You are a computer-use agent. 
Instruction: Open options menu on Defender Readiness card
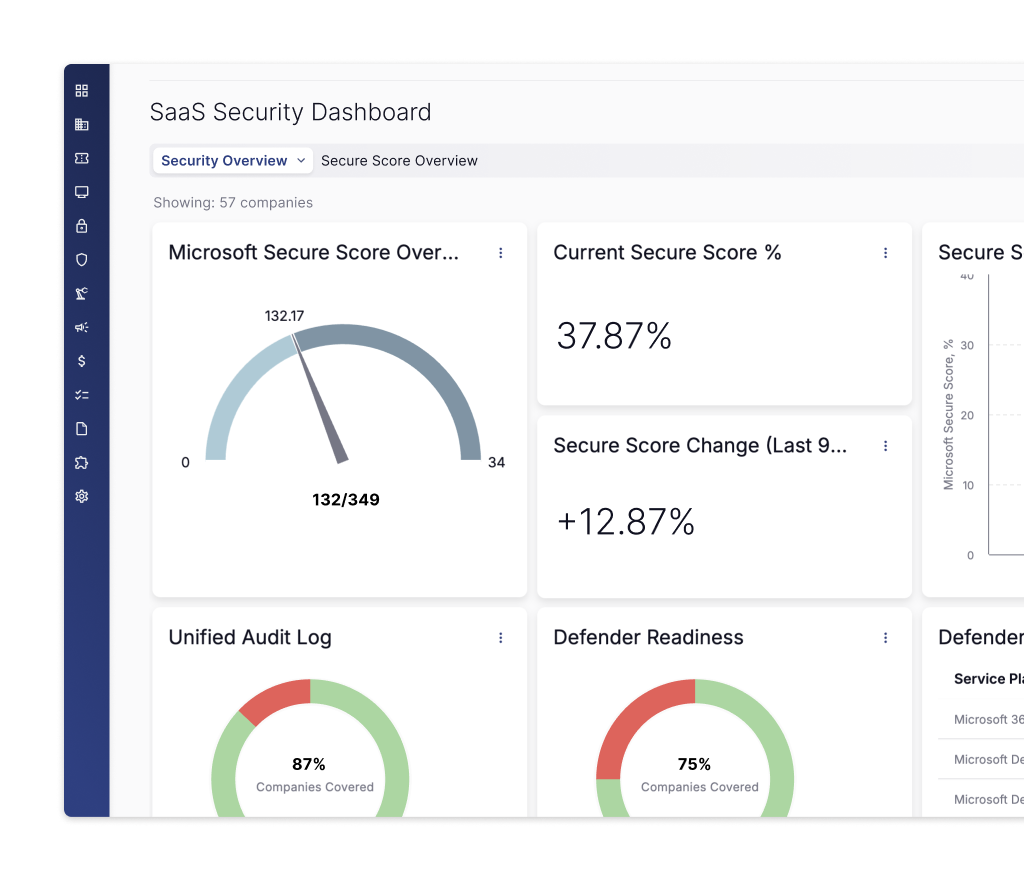point(886,637)
